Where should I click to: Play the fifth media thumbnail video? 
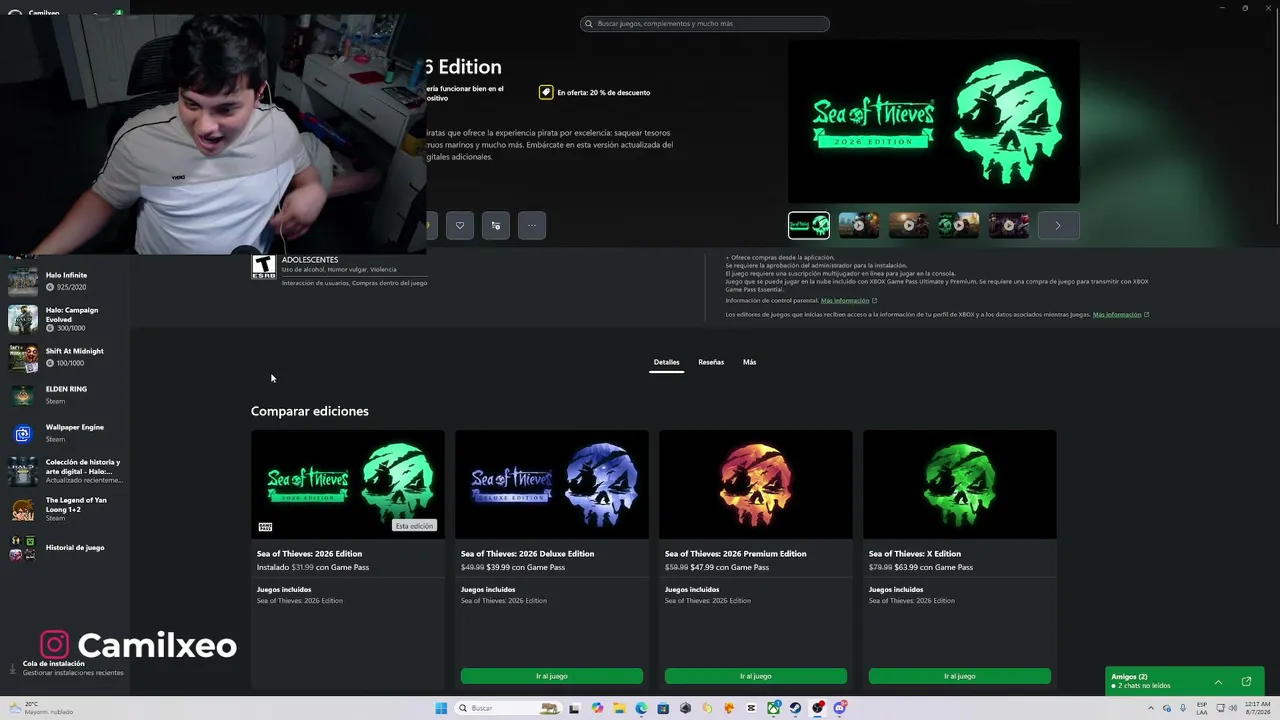click(x=1009, y=225)
